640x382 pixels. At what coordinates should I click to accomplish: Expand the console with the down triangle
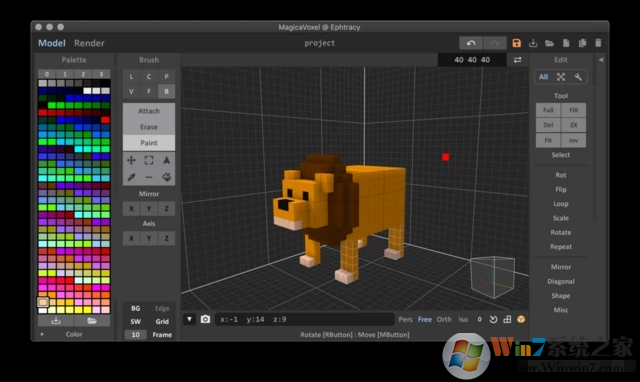[x=189, y=319]
